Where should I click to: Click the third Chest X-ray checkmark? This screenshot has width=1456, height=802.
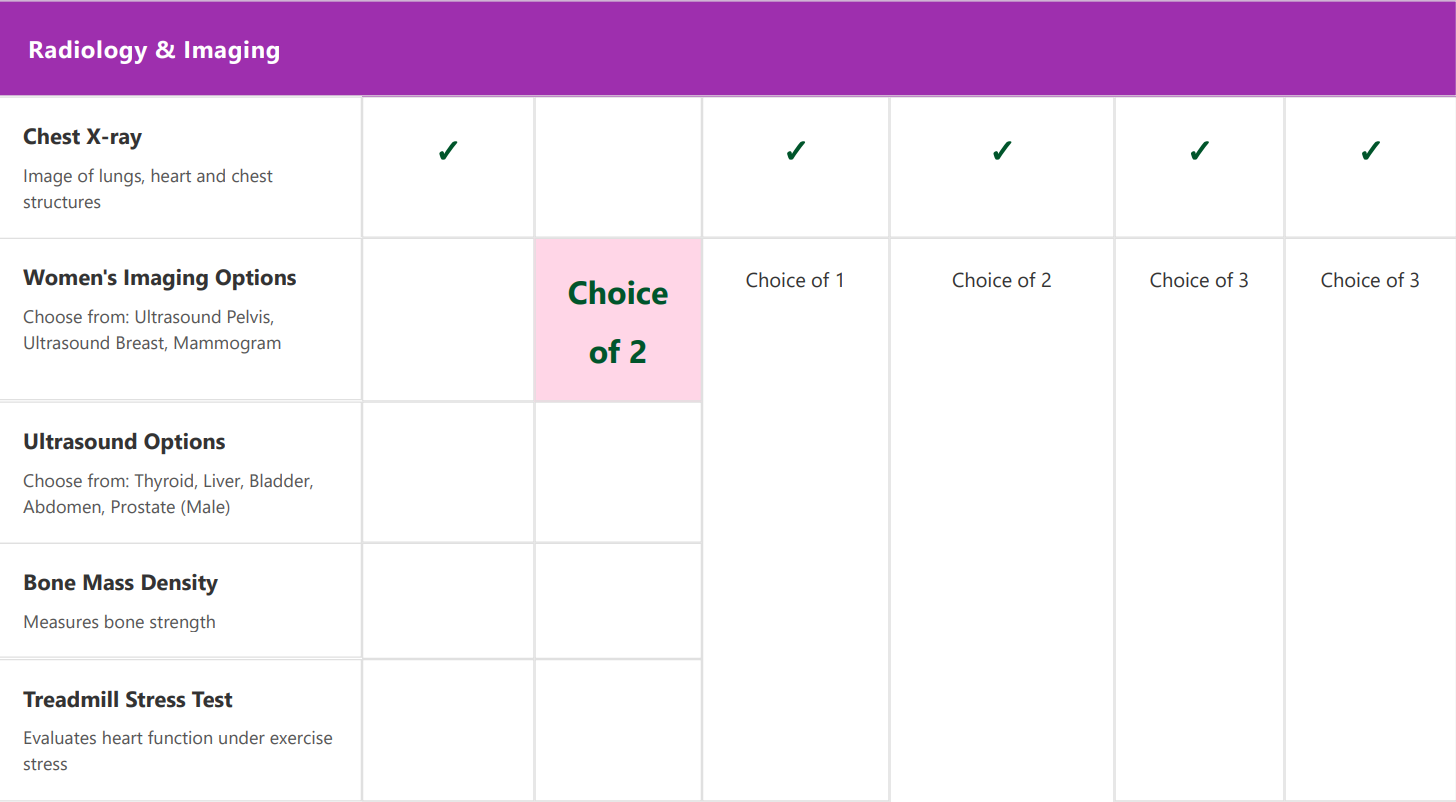(1002, 151)
